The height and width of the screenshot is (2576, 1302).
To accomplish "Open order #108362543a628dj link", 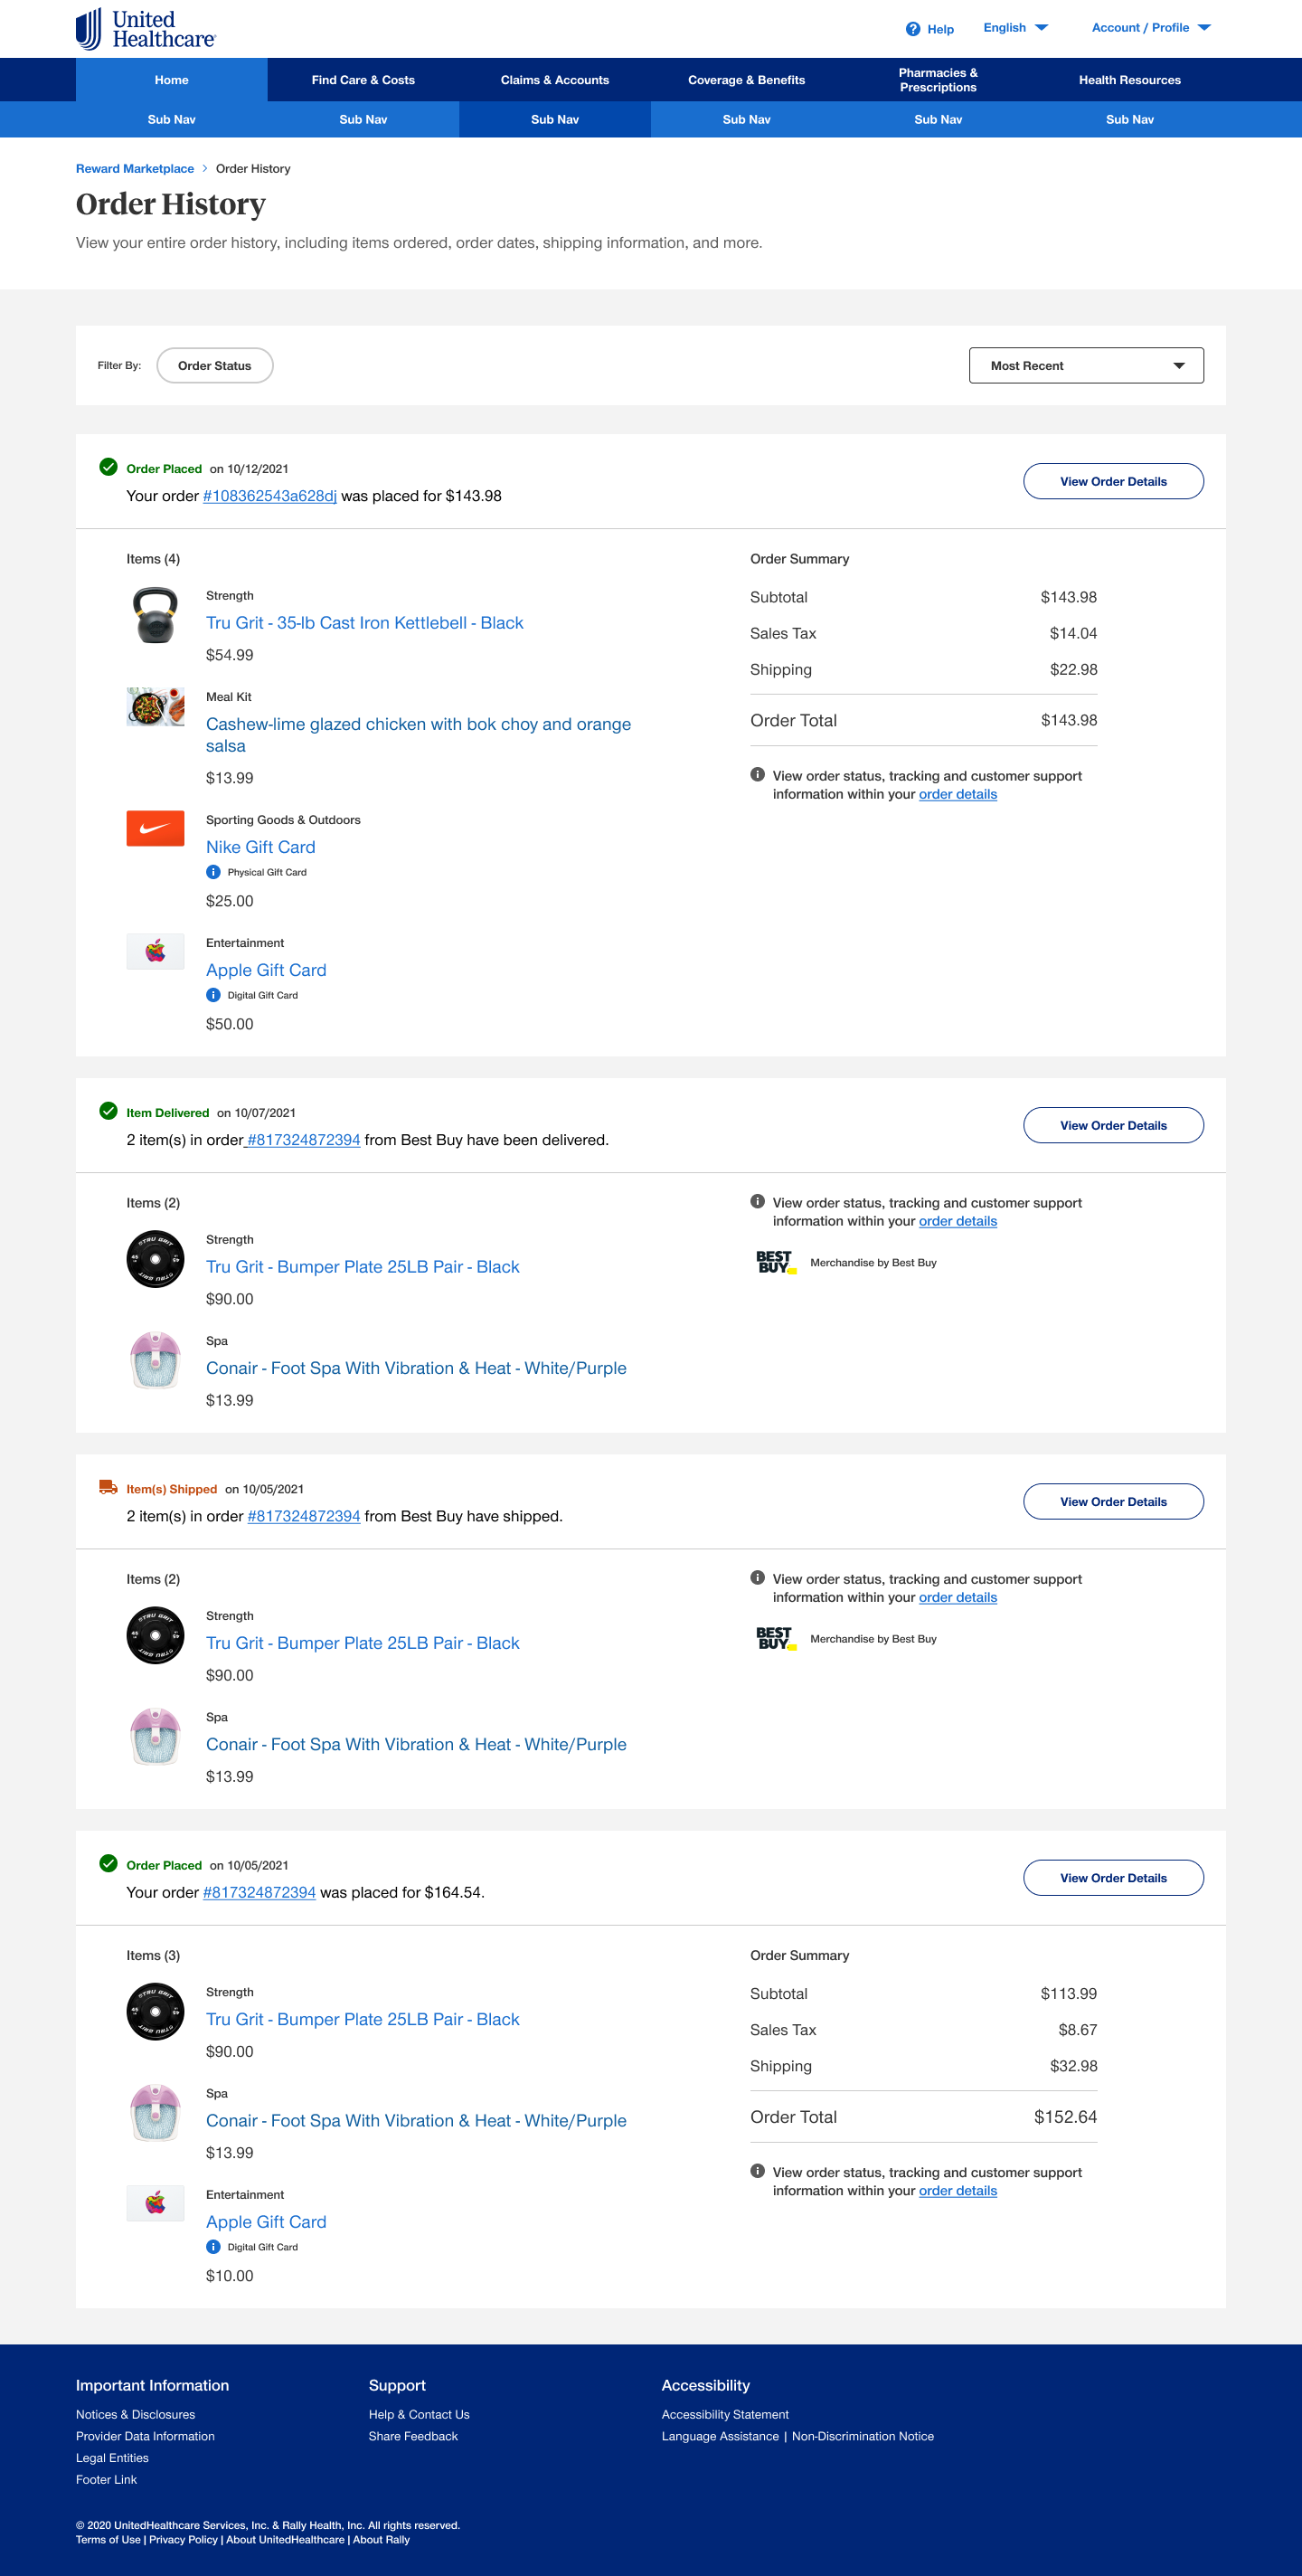I will [x=270, y=496].
